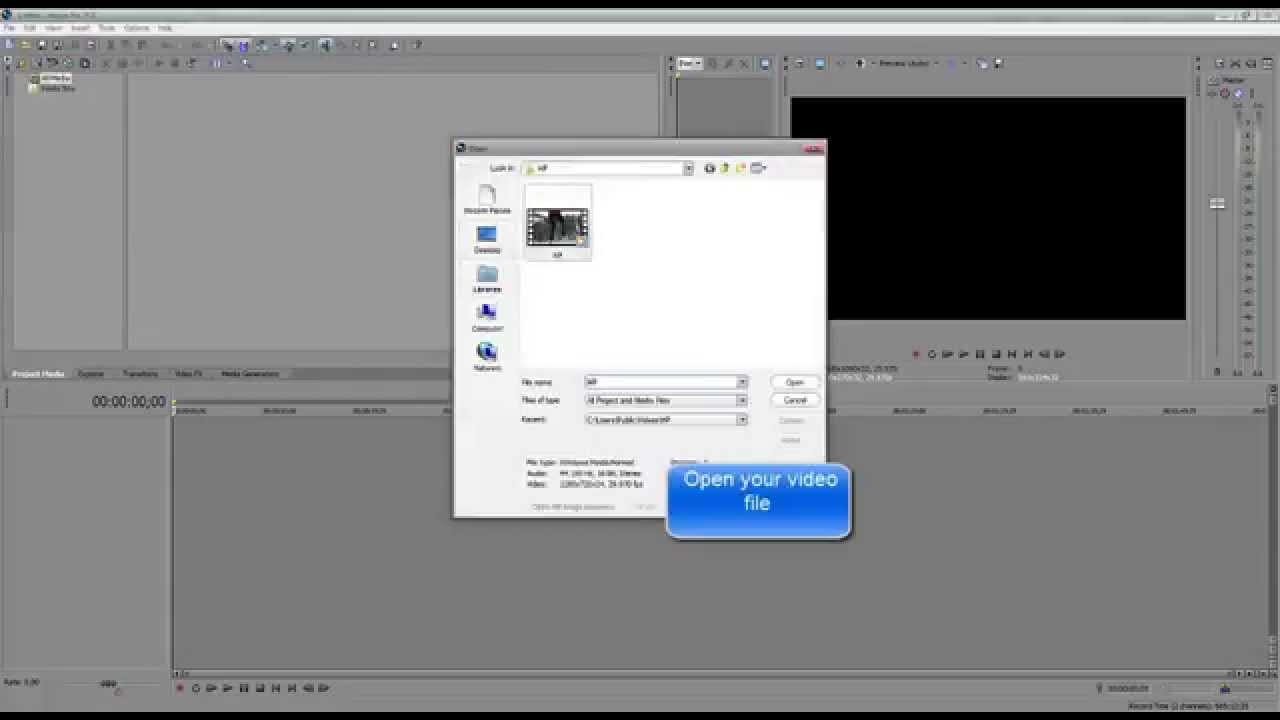The image size is (1280, 720).
Task: Switch to the Video FX tab
Action: [189, 374]
